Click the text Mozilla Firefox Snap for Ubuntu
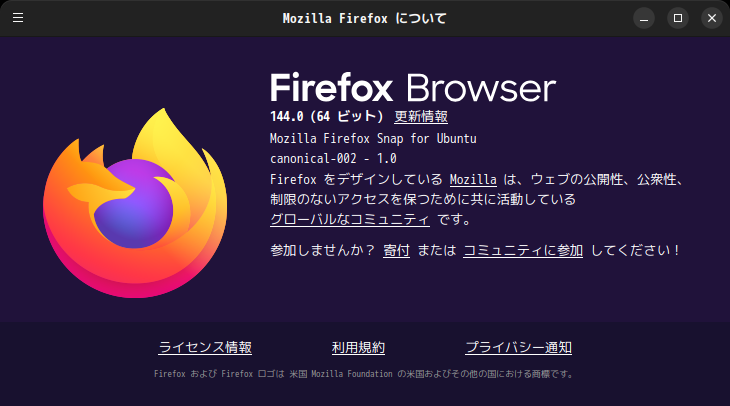Screen dimensions: 730x406 (373, 139)
